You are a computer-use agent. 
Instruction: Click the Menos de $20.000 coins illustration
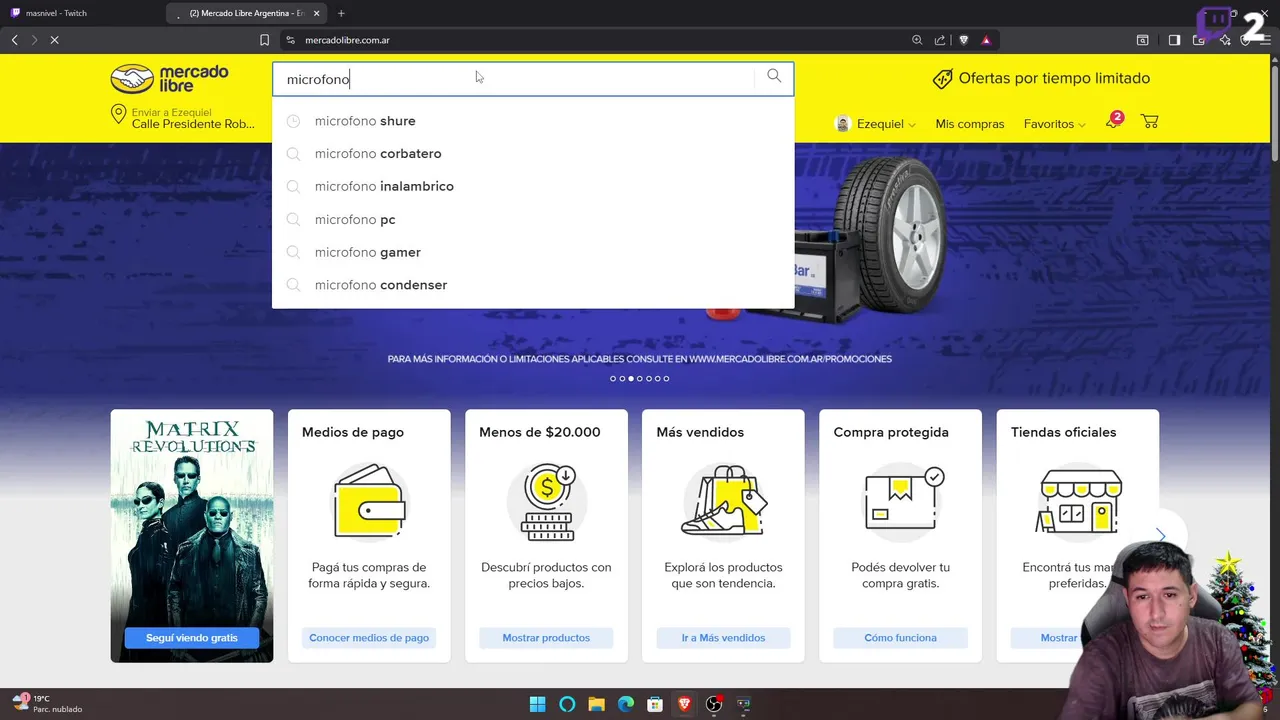coord(546,501)
